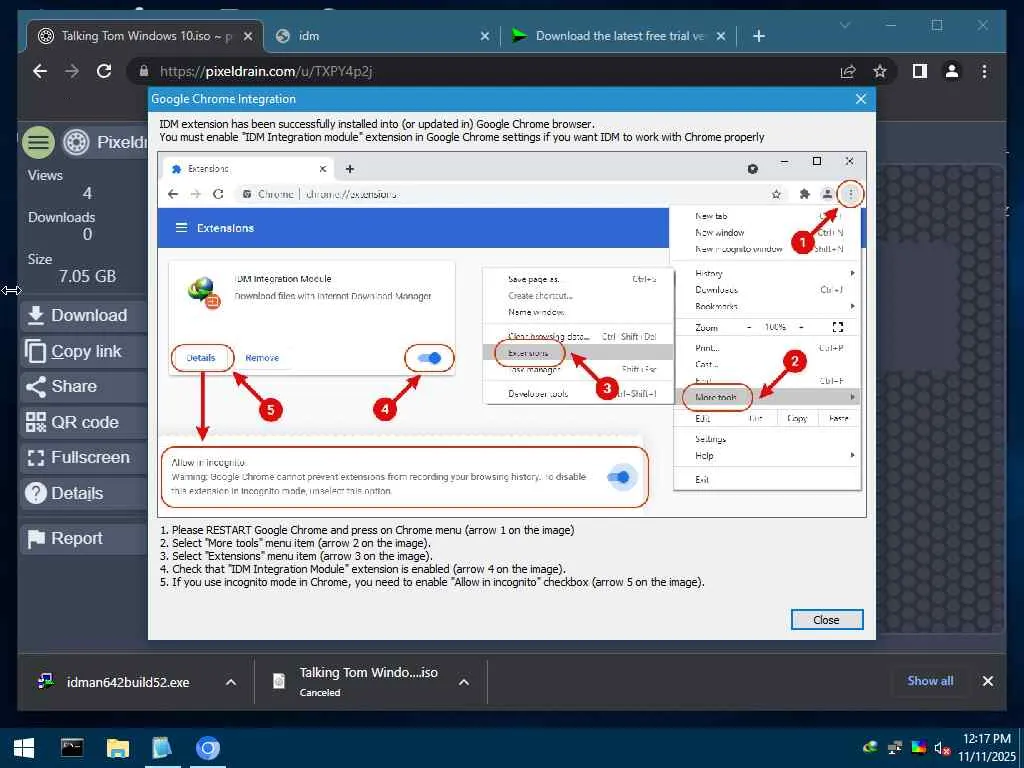Open the share this page icon
Screen dimensions: 1024x768
(x=848, y=71)
